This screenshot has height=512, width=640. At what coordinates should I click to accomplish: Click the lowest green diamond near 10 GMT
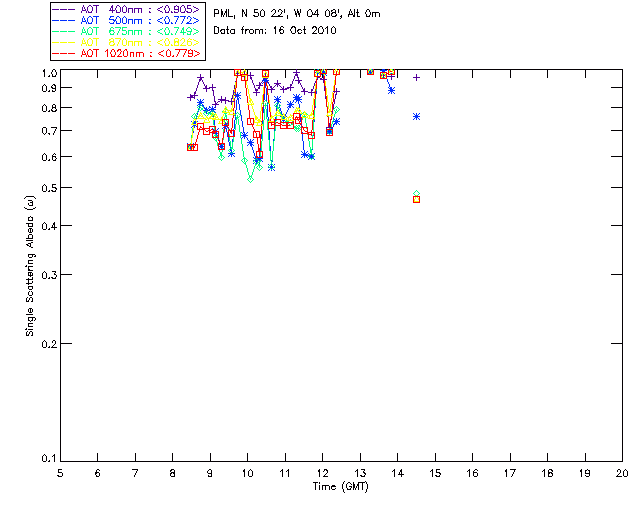coord(250,178)
